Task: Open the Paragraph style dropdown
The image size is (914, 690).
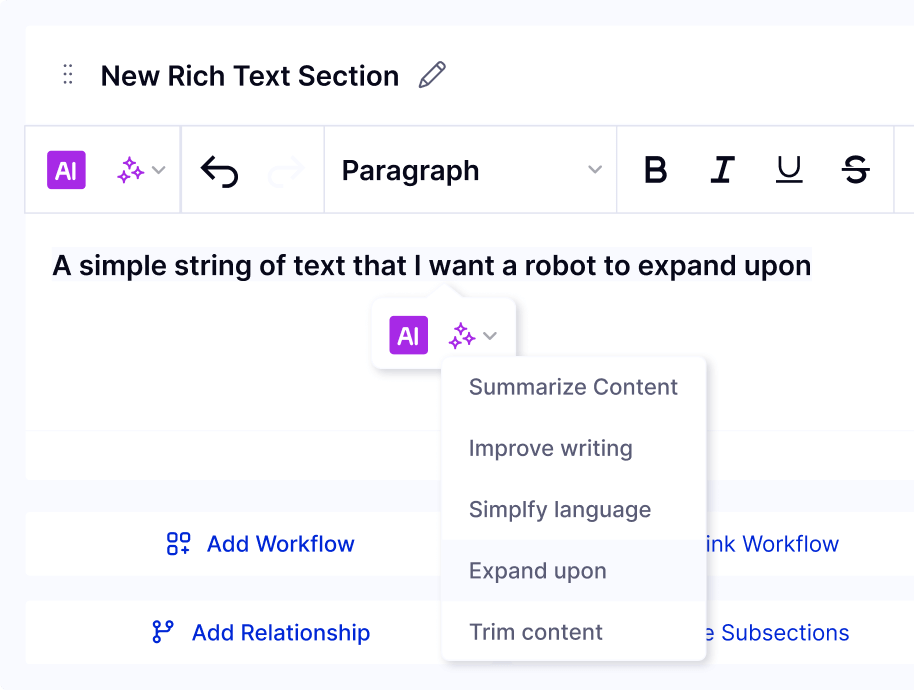Action: [x=470, y=170]
